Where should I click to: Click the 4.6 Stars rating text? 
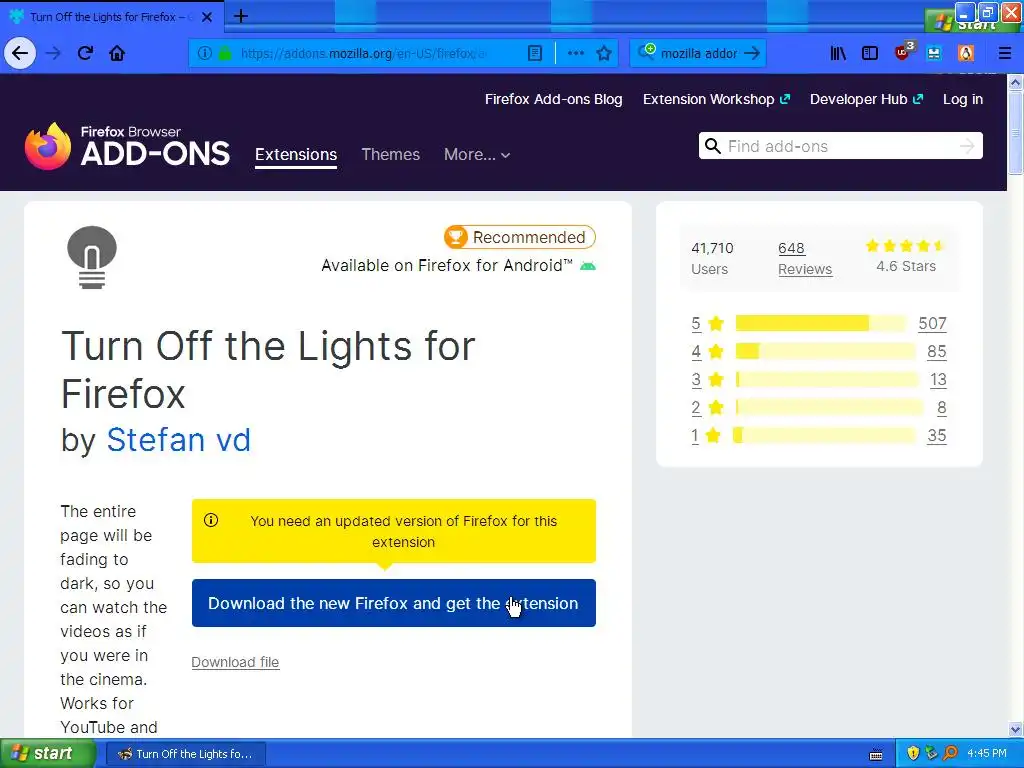click(906, 266)
